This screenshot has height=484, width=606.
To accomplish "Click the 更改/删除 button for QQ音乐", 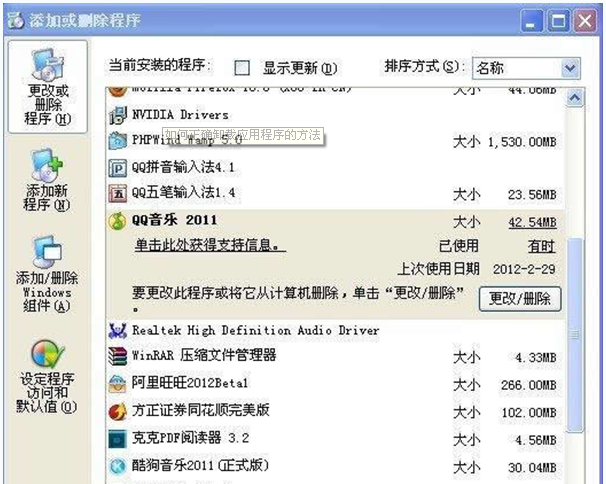I will [x=520, y=299].
